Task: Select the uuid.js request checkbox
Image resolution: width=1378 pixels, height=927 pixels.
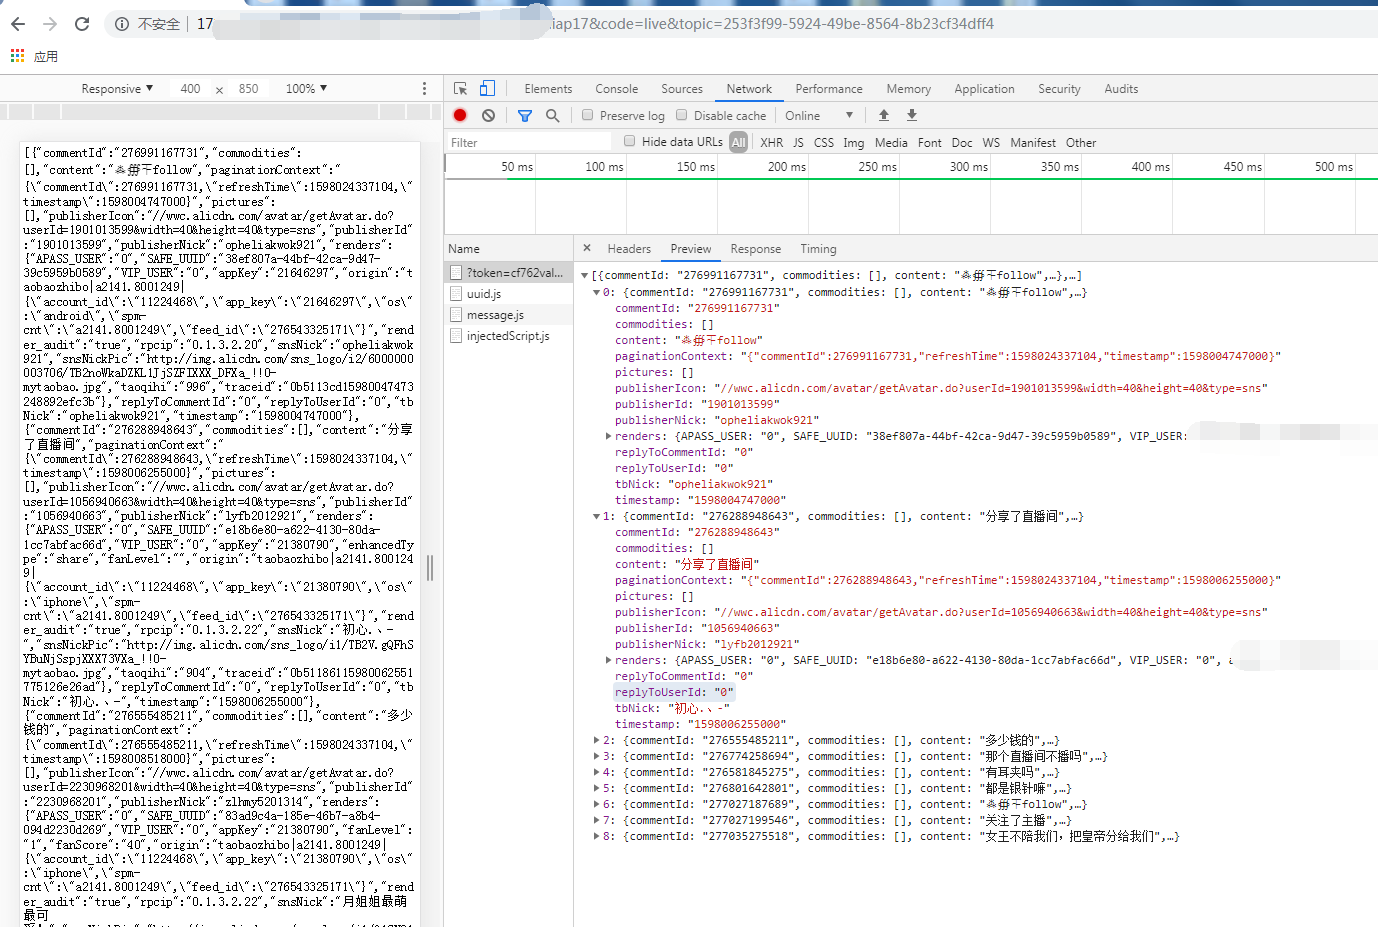Action: [456, 293]
